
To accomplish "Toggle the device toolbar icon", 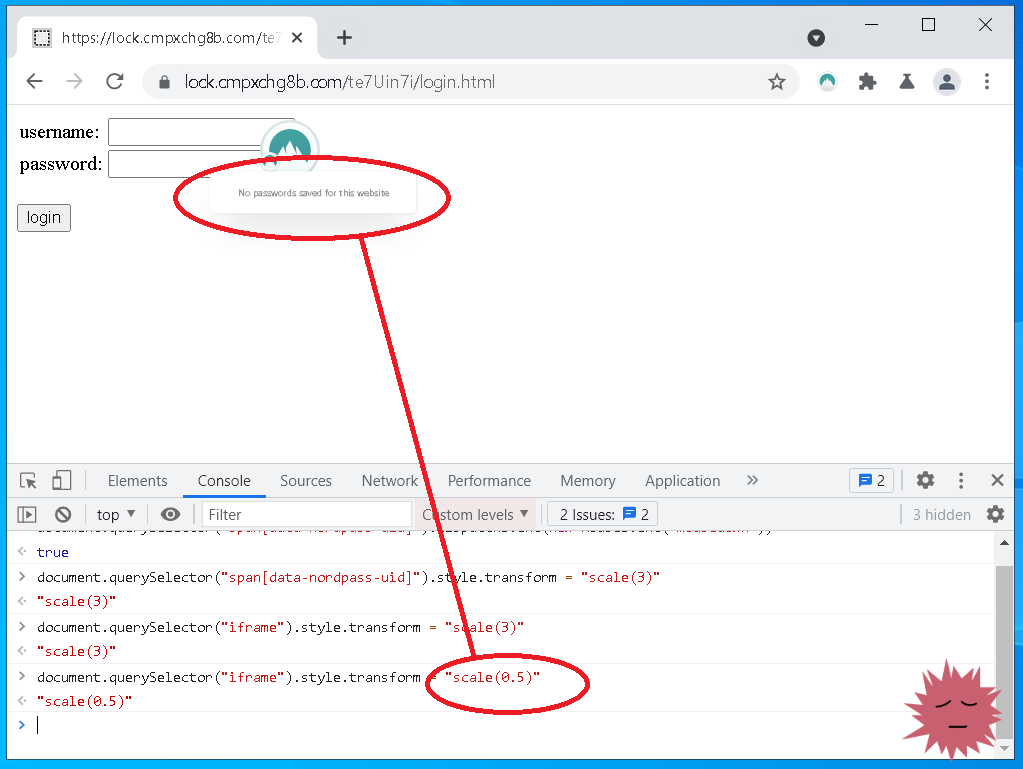I will click(61, 481).
